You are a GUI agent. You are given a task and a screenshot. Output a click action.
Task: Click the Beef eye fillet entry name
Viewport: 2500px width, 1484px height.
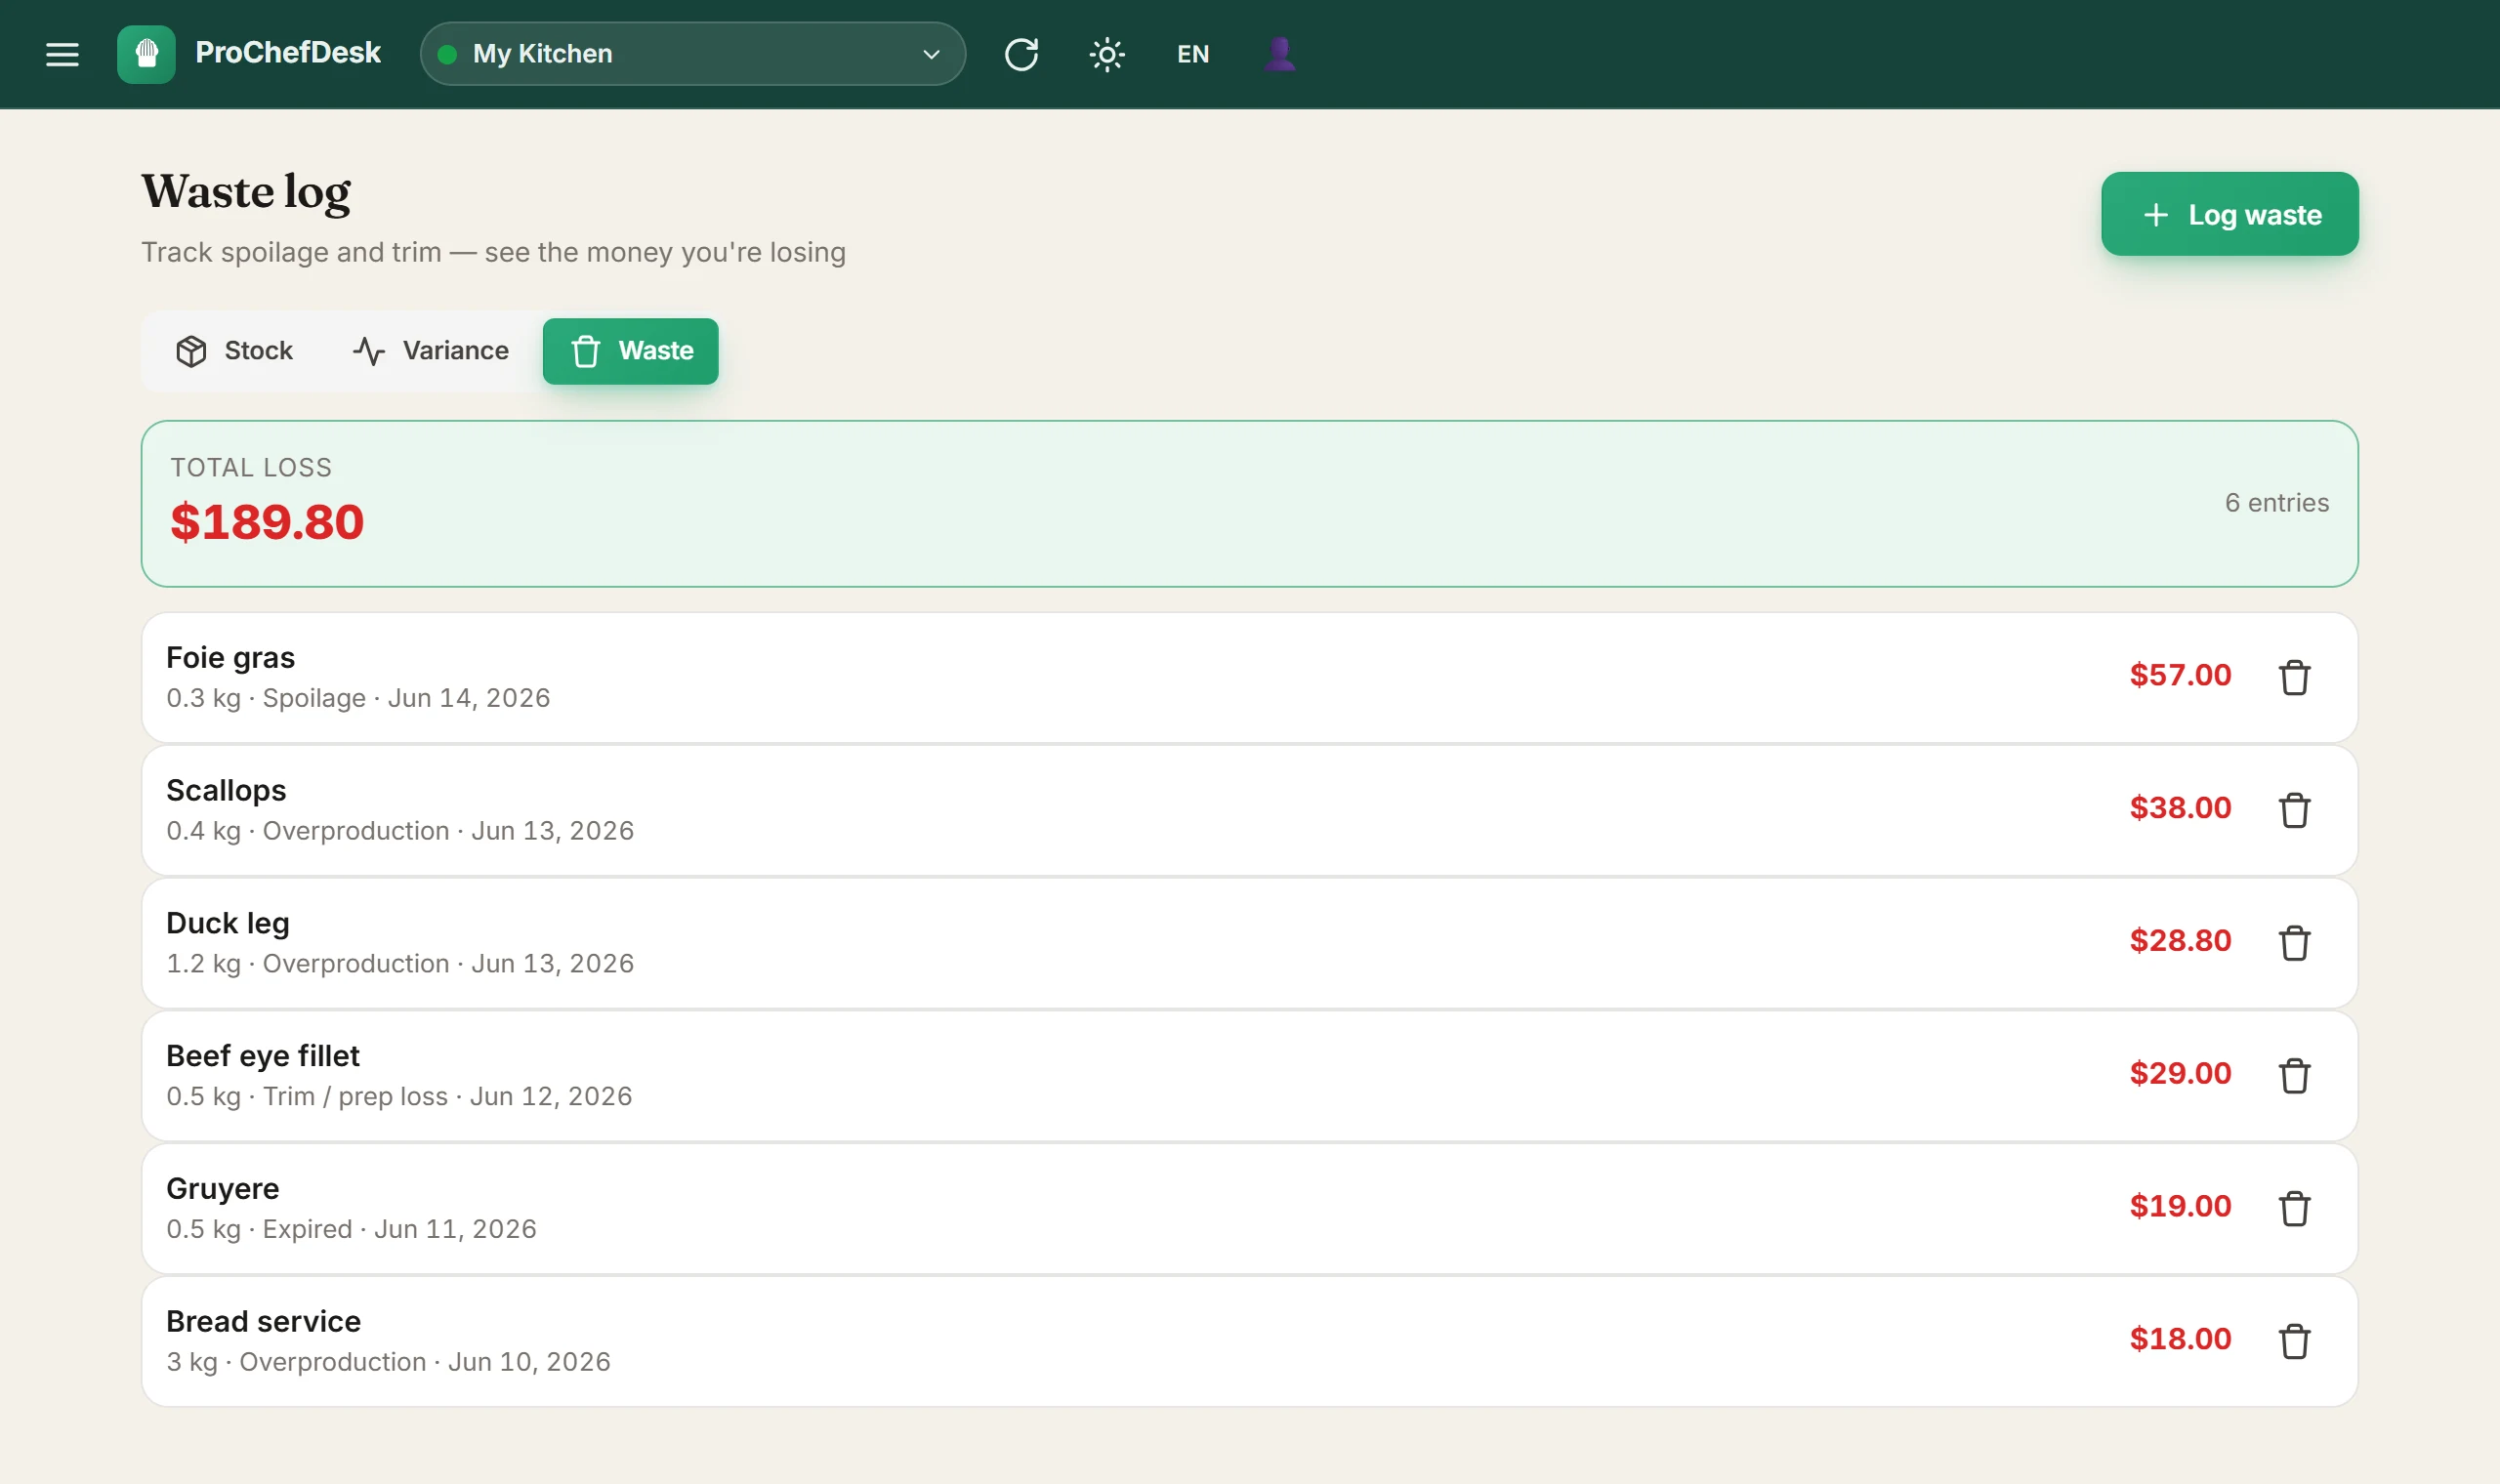pyautogui.click(x=263, y=1056)
